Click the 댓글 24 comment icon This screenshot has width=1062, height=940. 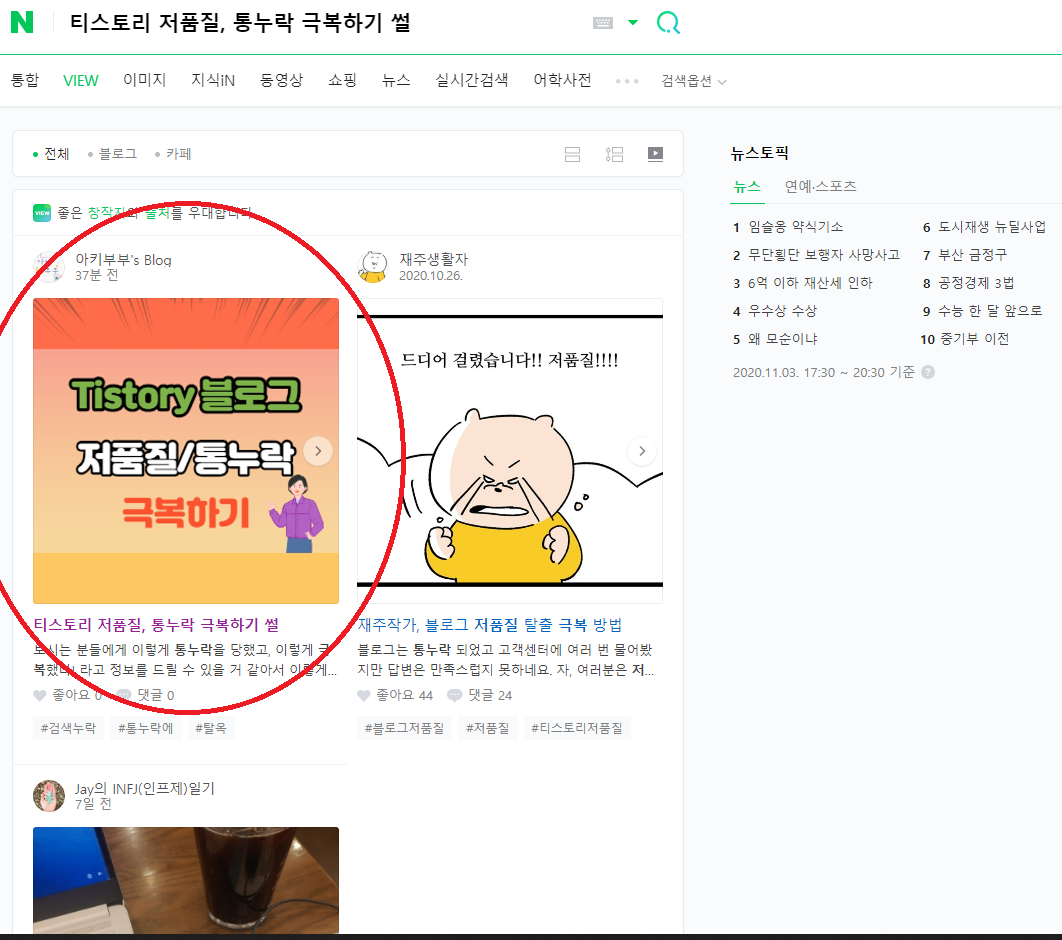(x=454, y=696)
